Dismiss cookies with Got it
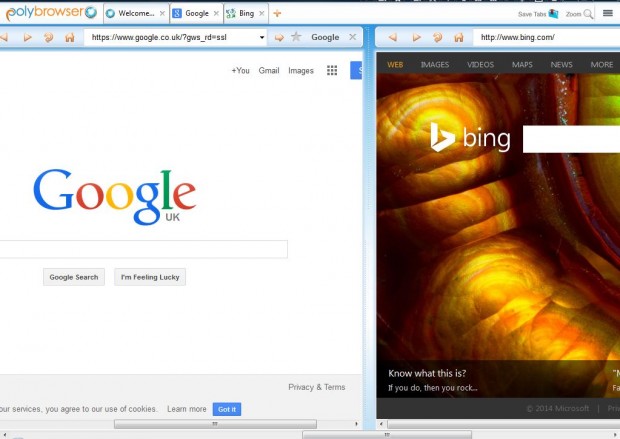The image size is (620, 439). click(x=227, y=409)
